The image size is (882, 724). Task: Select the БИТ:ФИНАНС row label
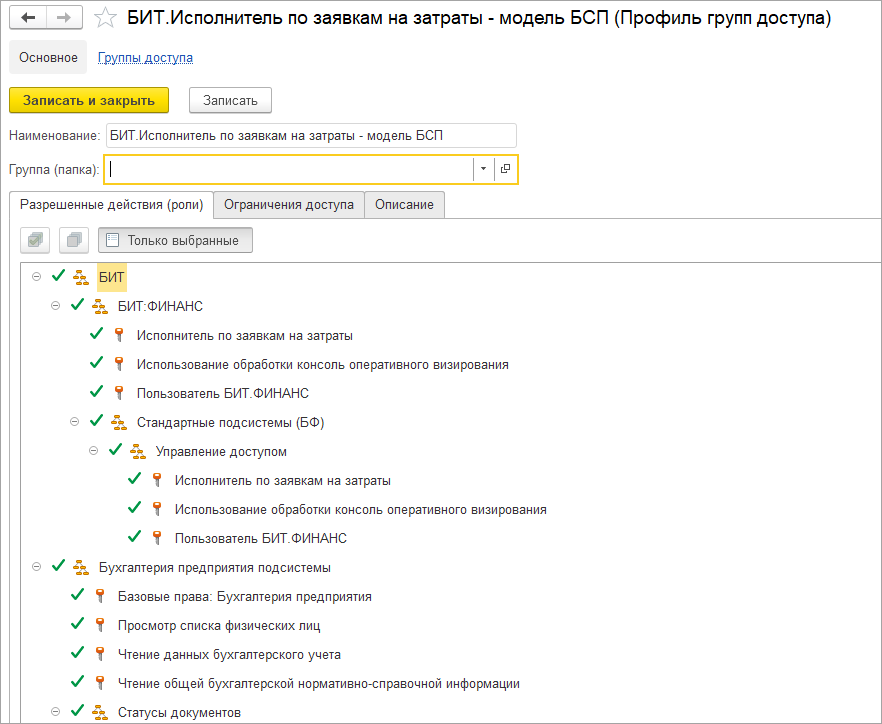[160, 307]
